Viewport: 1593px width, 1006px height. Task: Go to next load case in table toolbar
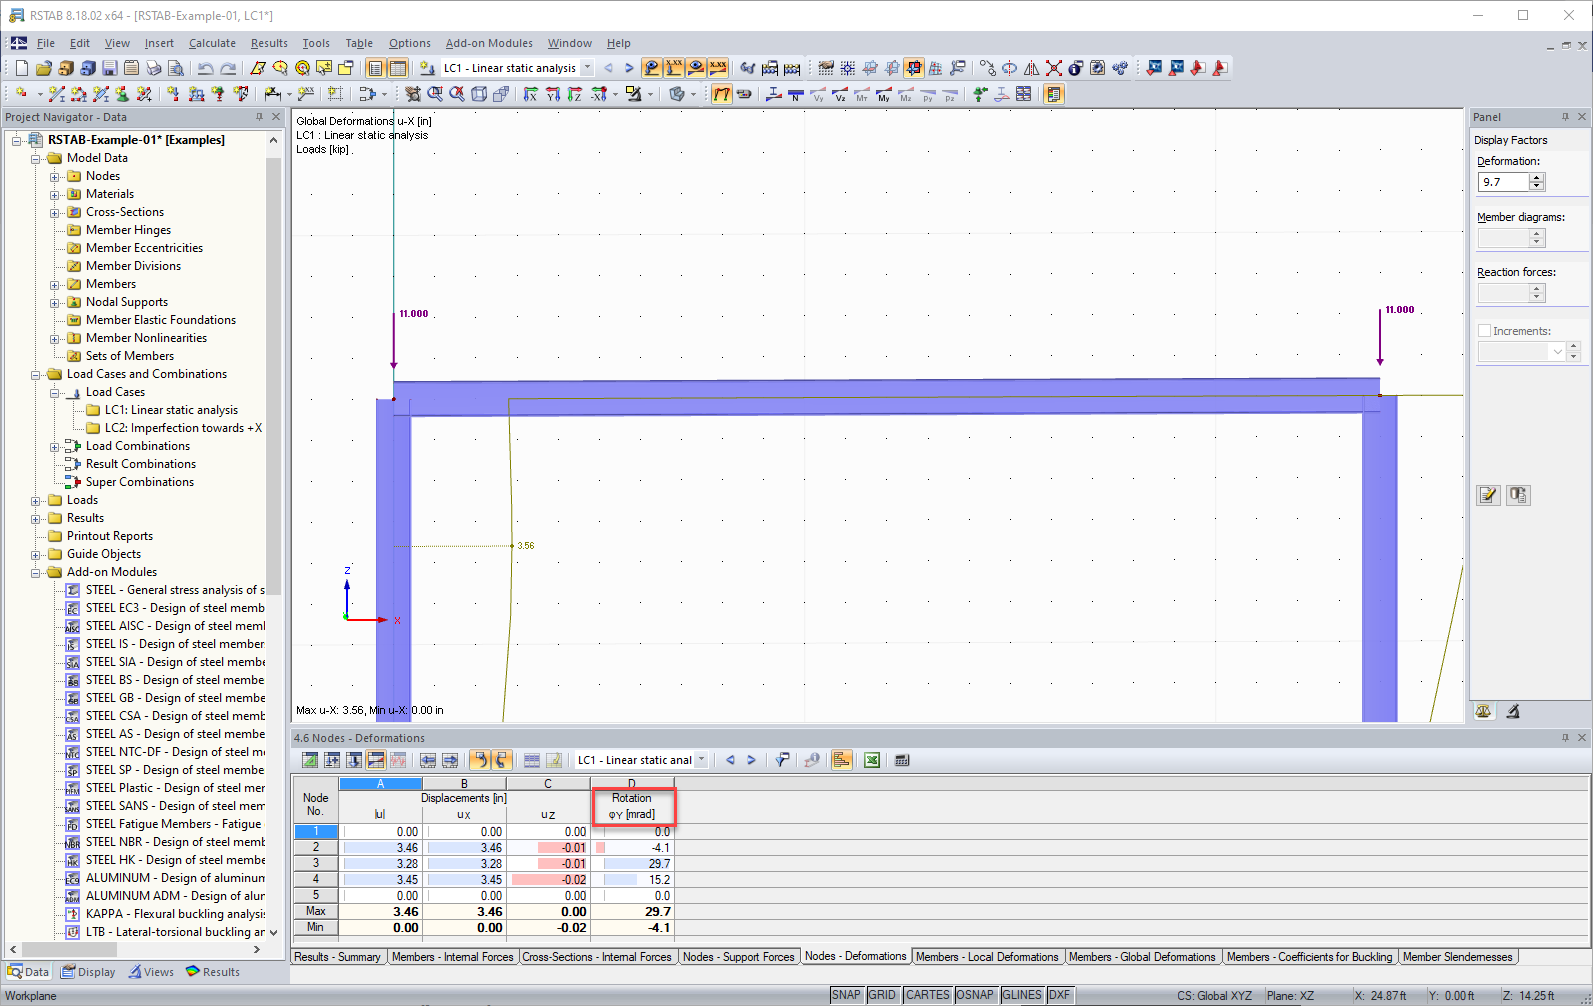click(751, 760)
